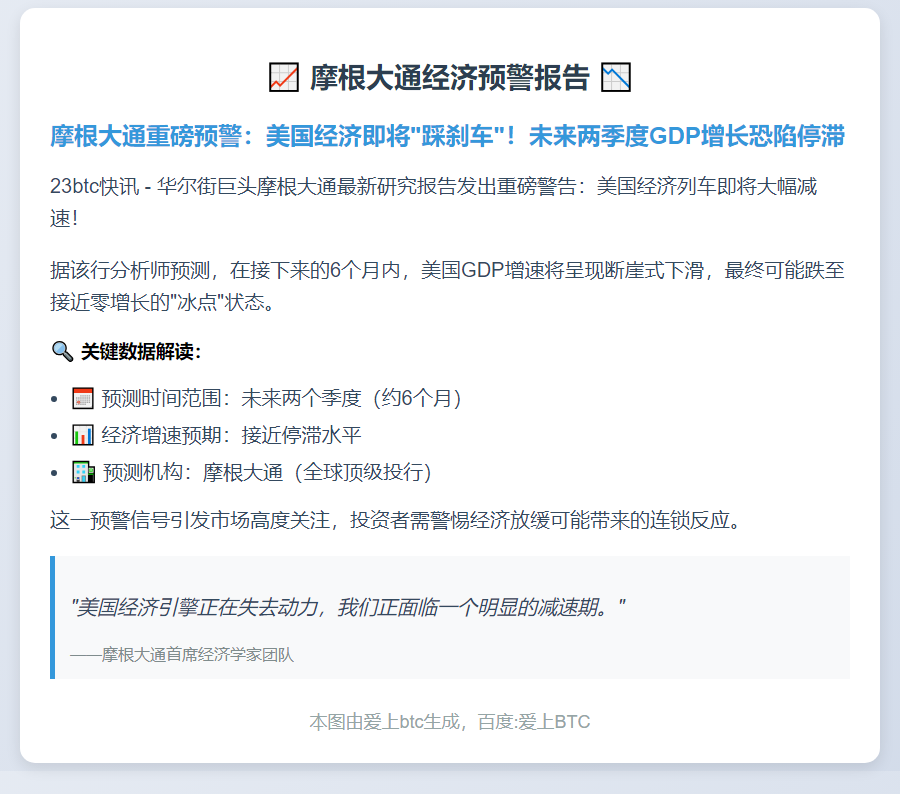Click the bullet dot of the 预测时间范围 item
This screenshot has width=900, height=794.
point(54,399)
